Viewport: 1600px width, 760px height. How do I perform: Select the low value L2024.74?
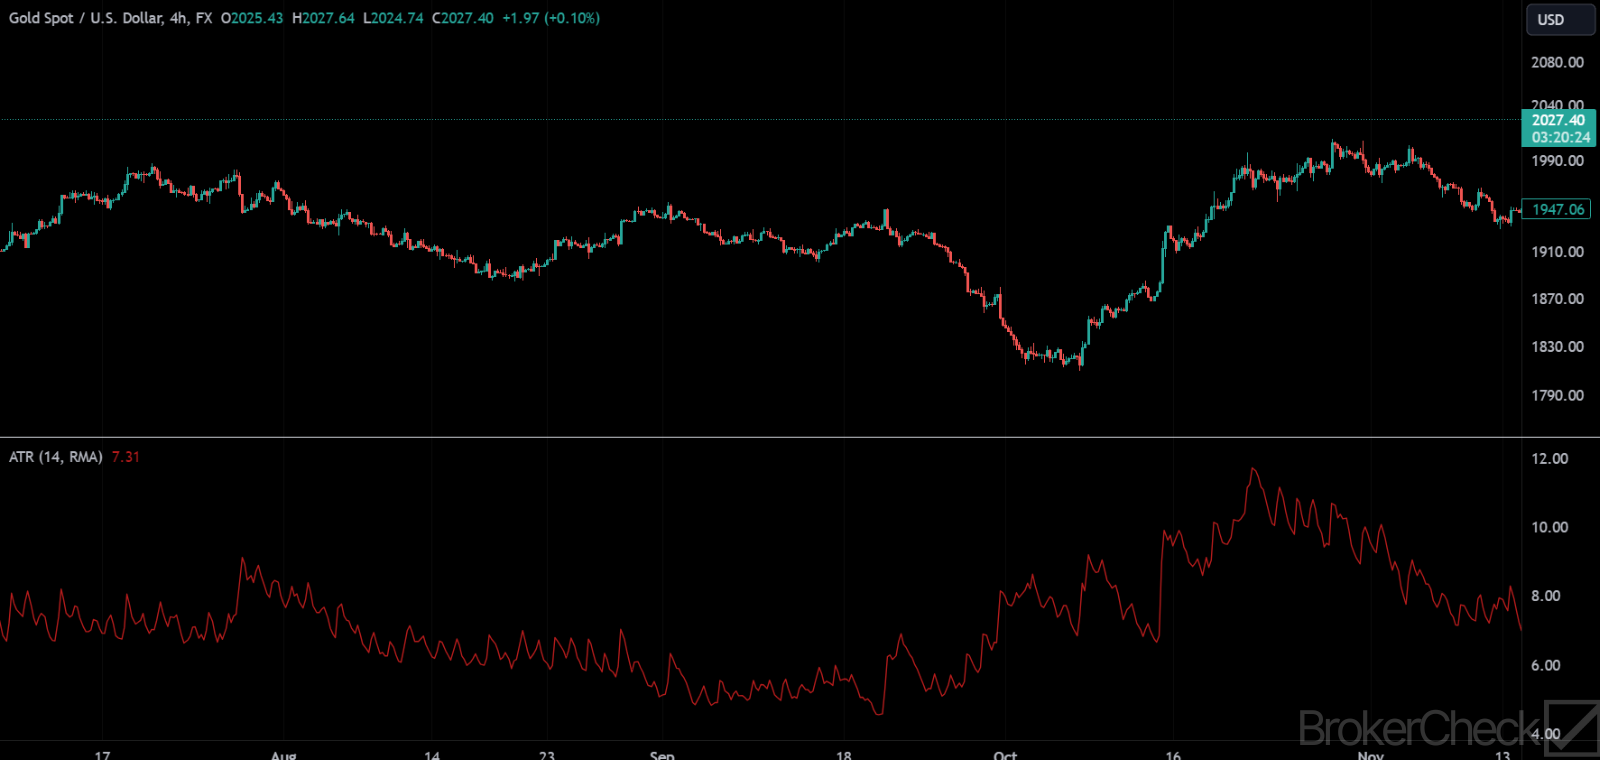[x=393, y=18]
